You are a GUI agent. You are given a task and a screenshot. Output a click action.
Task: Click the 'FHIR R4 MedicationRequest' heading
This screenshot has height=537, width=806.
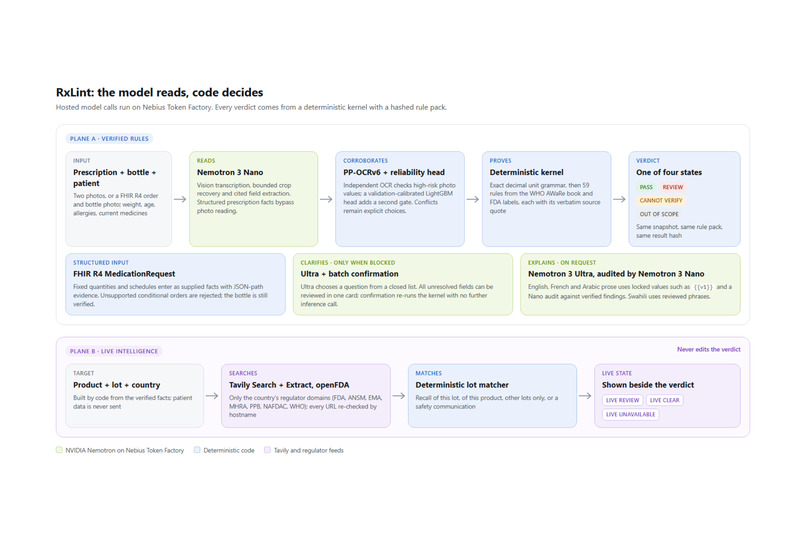(x=124, y=274)
